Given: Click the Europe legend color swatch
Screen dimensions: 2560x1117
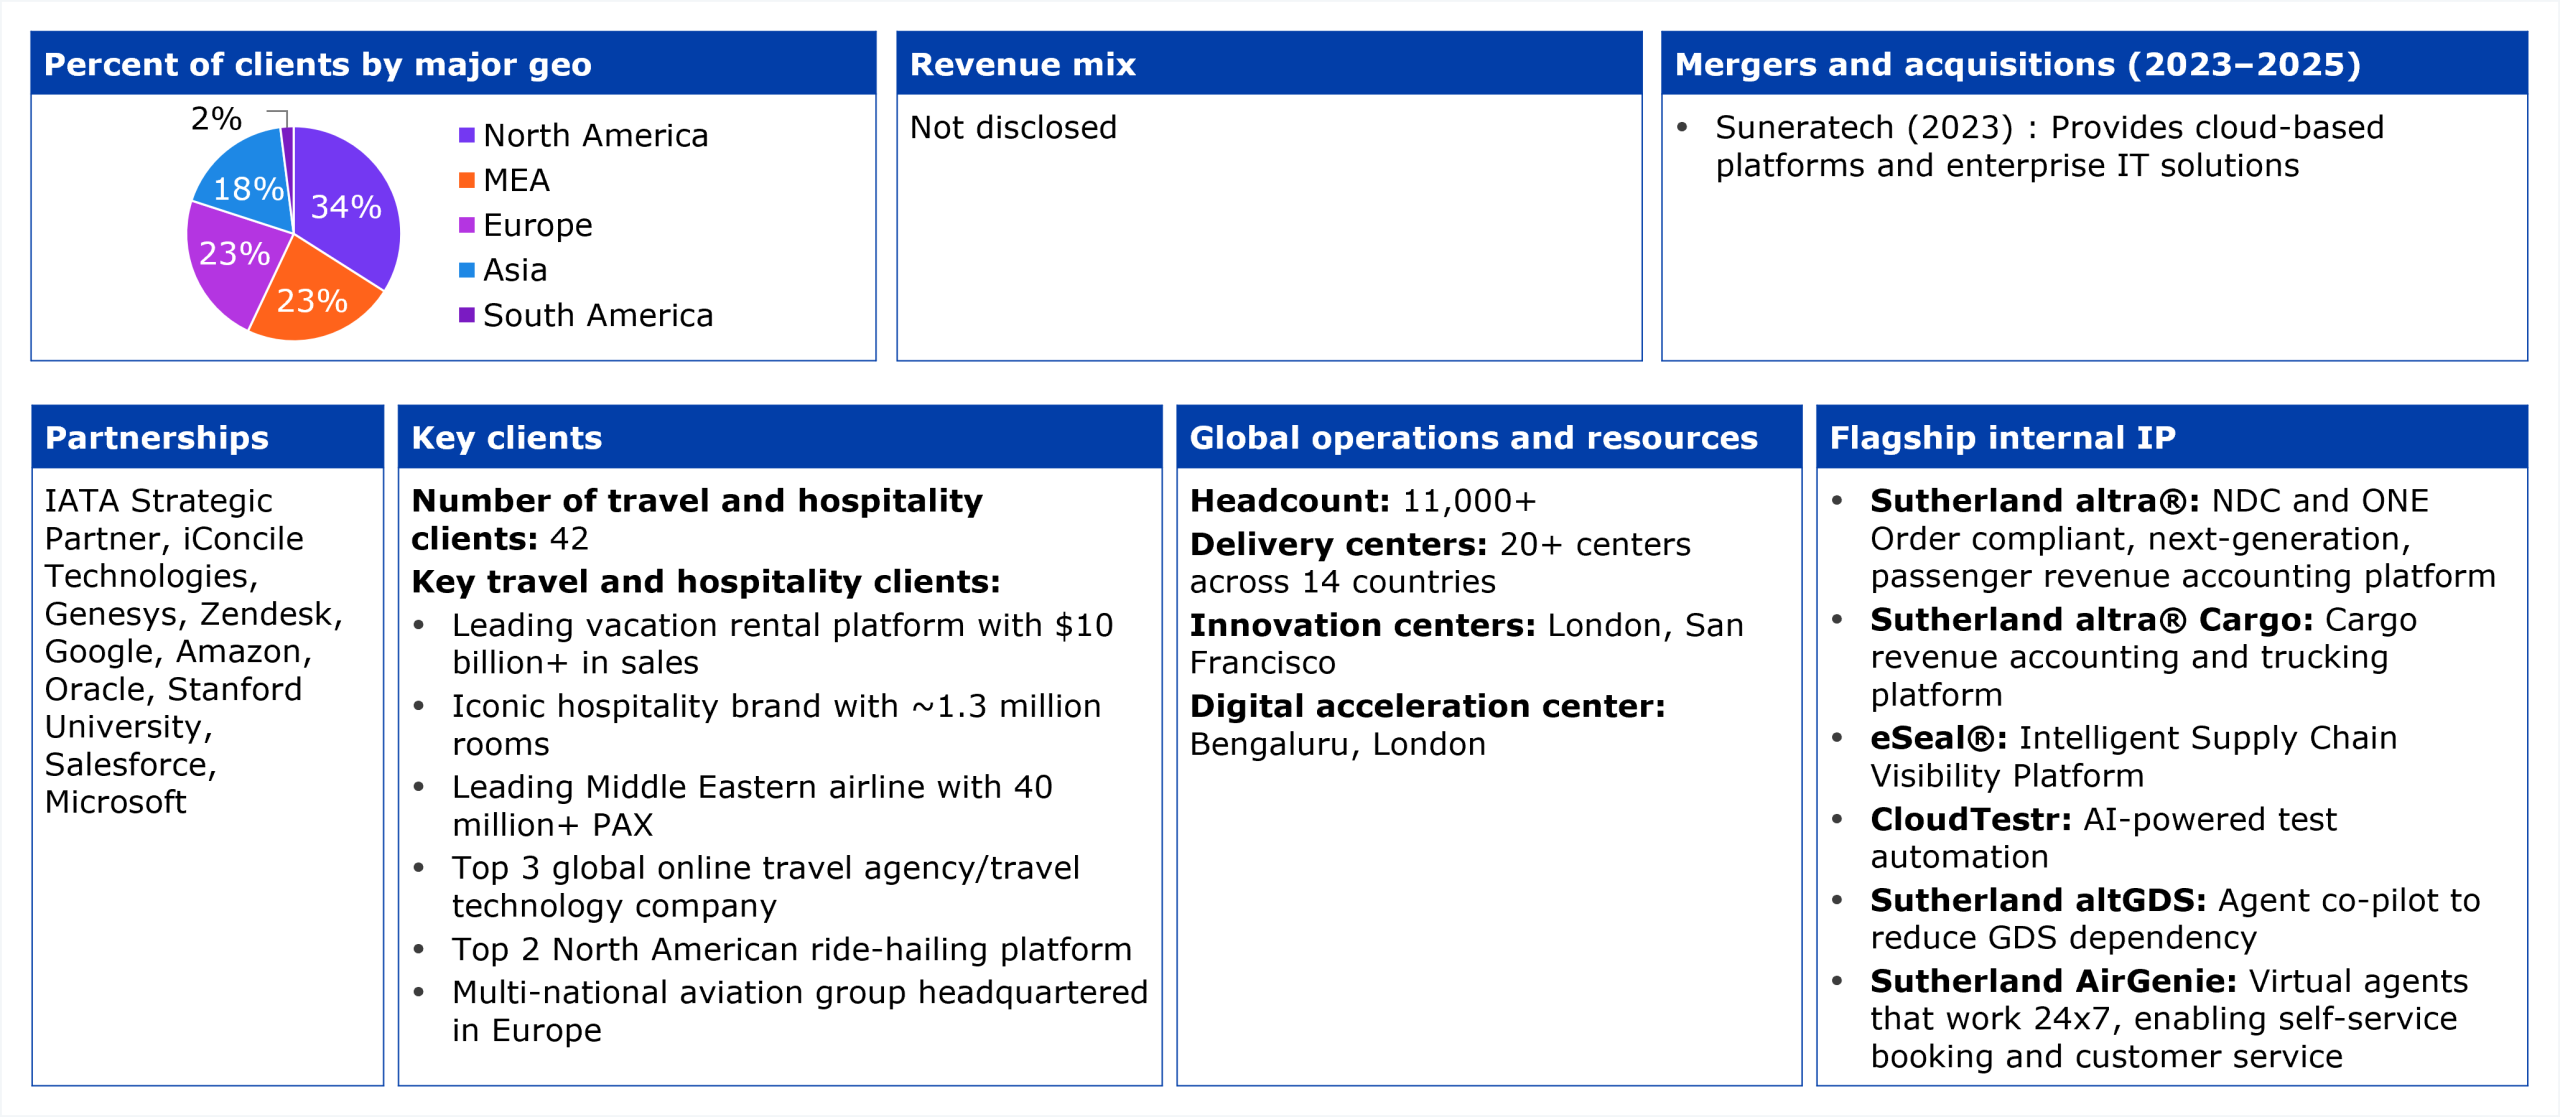Looking at the screenshot, I should coord(466,225).
